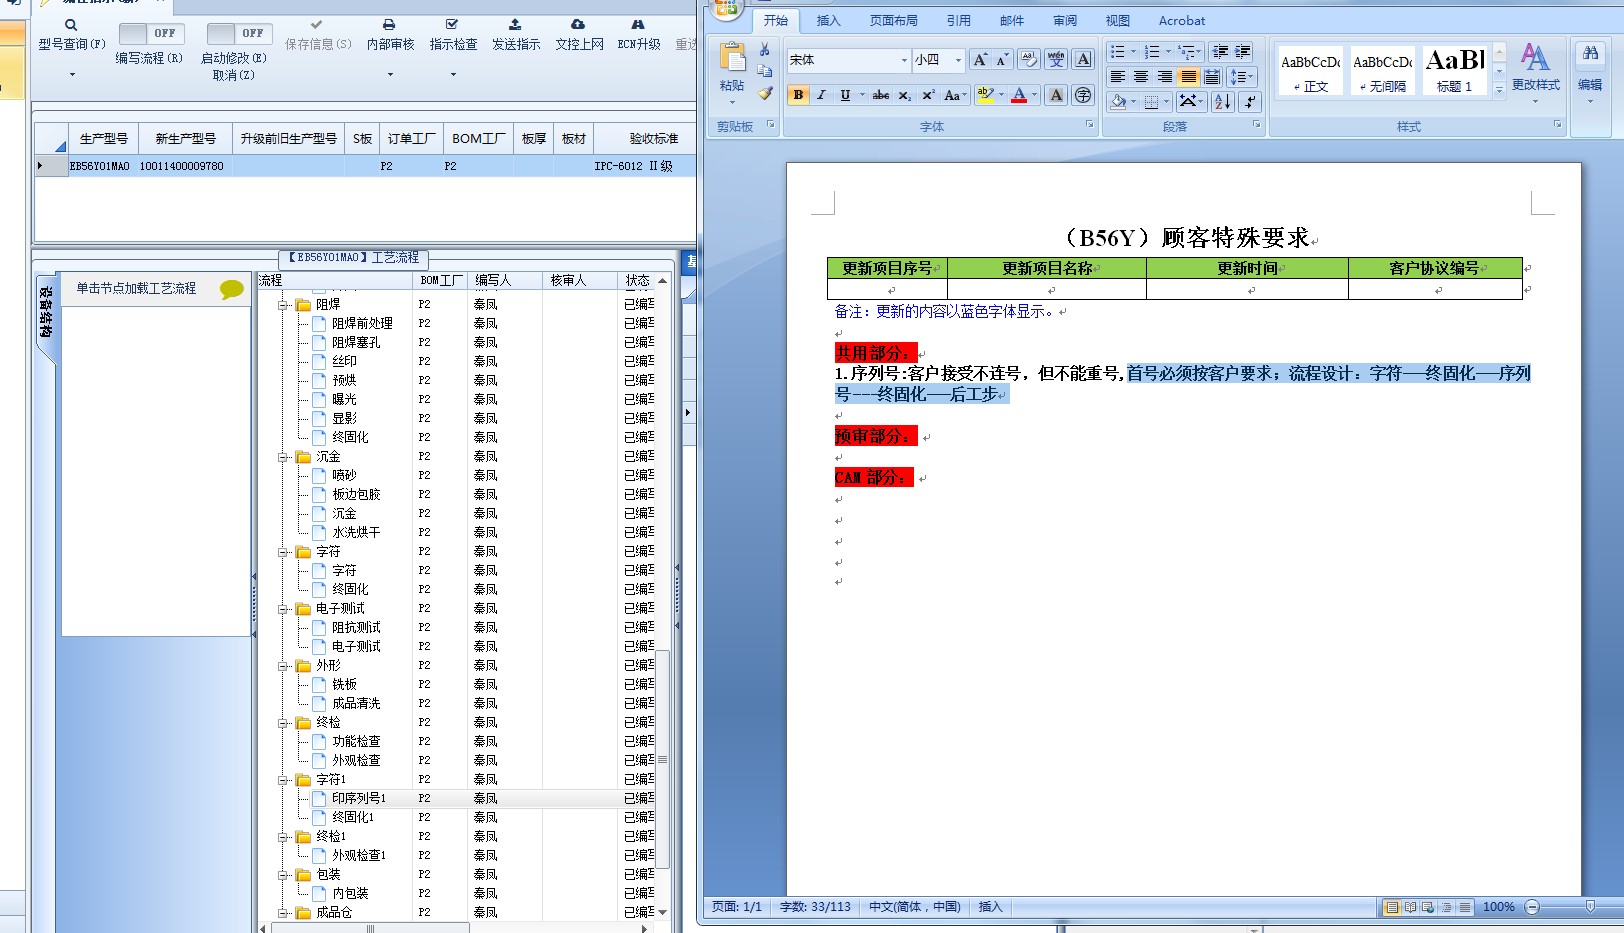1624x933 pixels.
Task: Switch to 视图 ribbon tab
Action: (x=1118, y=21)
